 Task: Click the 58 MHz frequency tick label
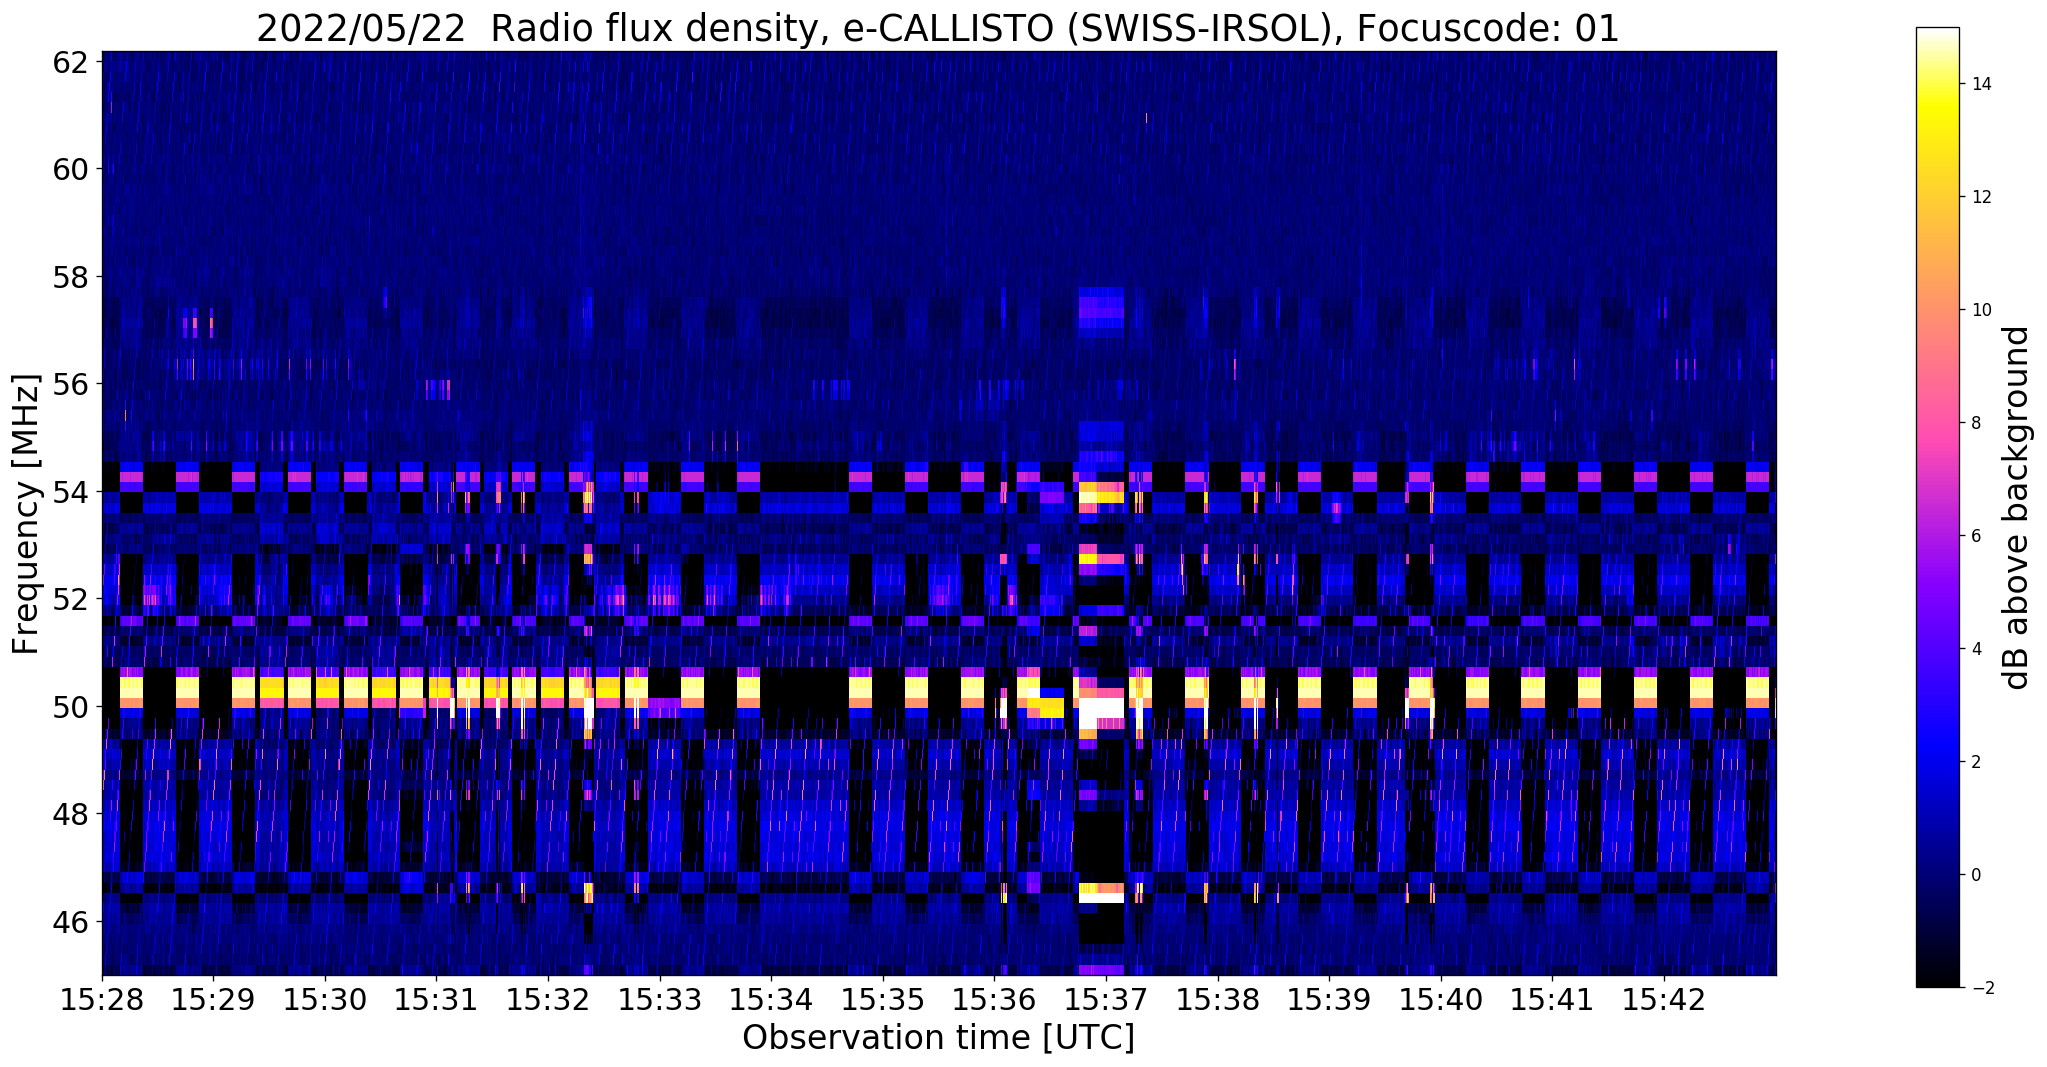point(71,276)
